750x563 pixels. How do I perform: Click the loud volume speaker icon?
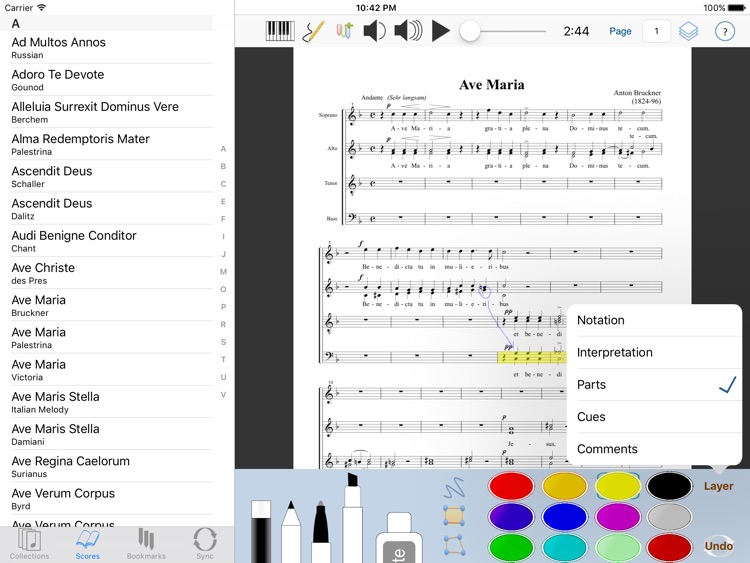click(x=408, y=31)
